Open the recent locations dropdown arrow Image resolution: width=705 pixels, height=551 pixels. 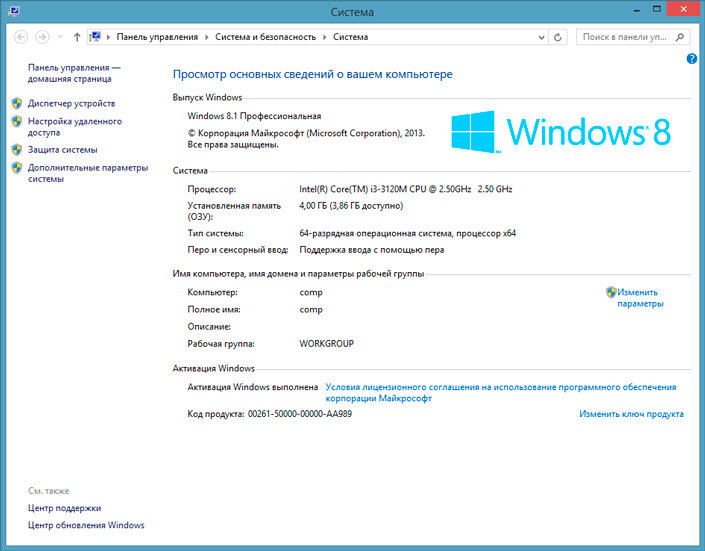(x=60, y=37)
